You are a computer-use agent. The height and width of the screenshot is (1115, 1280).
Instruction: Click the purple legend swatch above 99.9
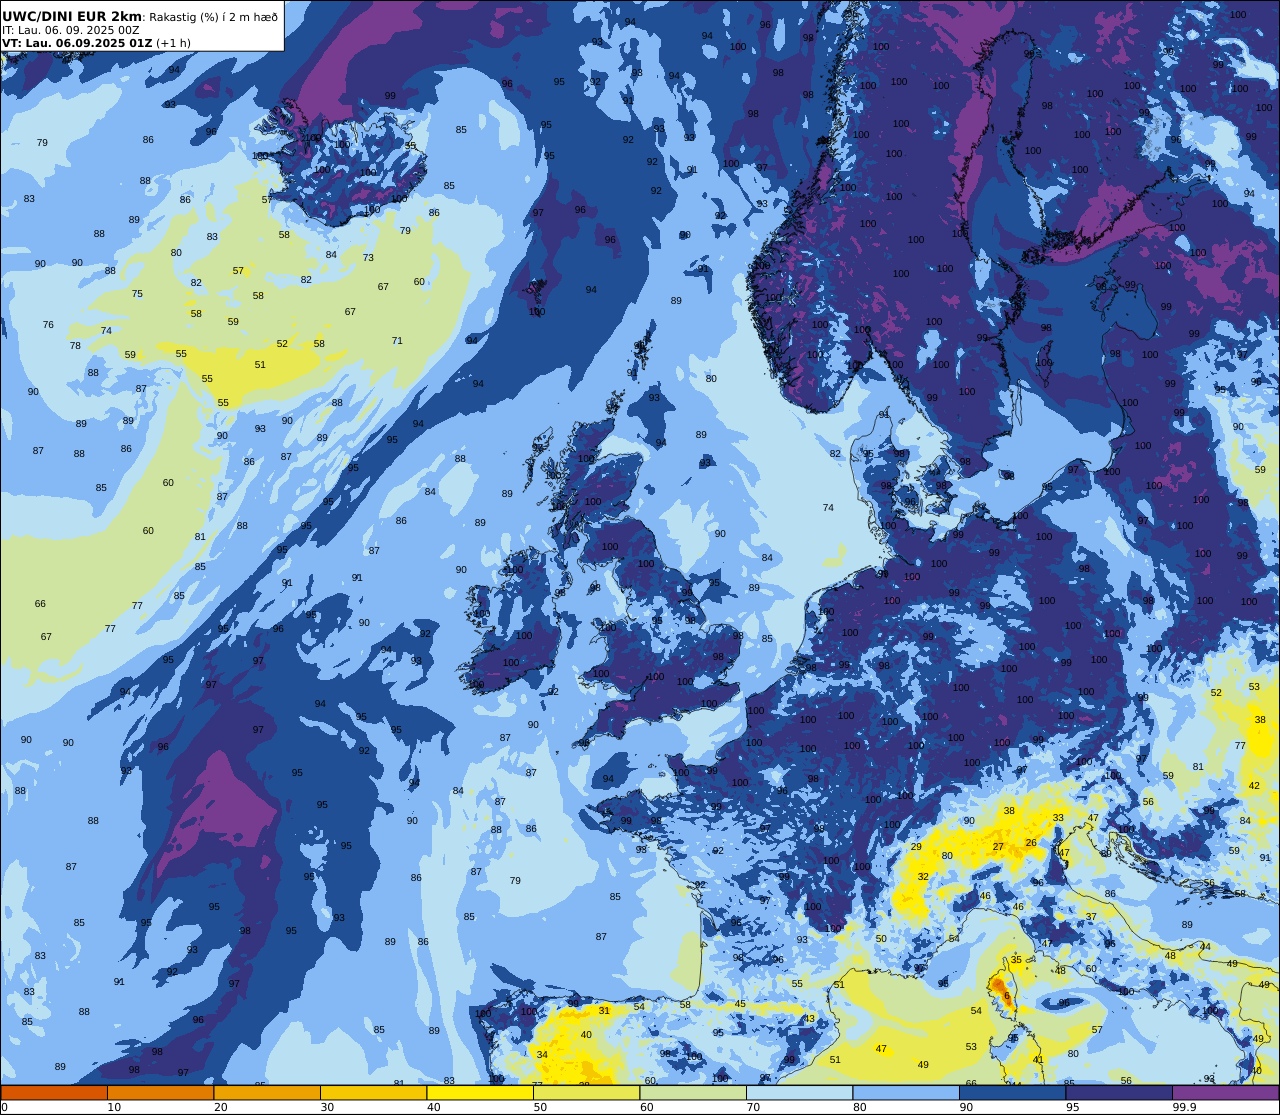(x=1225, y=1092)
